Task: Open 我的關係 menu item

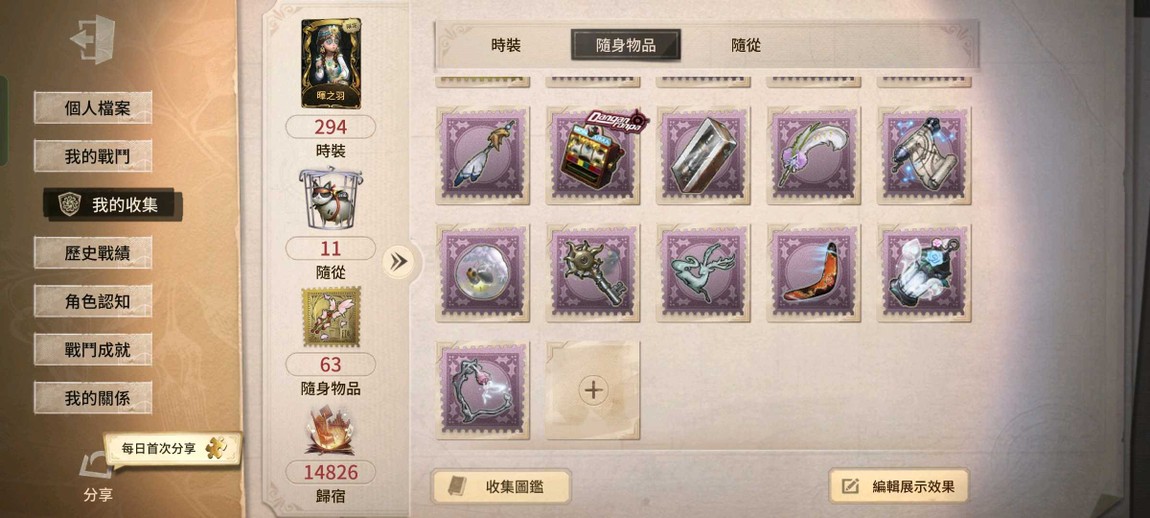Action: [x=93, y=398]
